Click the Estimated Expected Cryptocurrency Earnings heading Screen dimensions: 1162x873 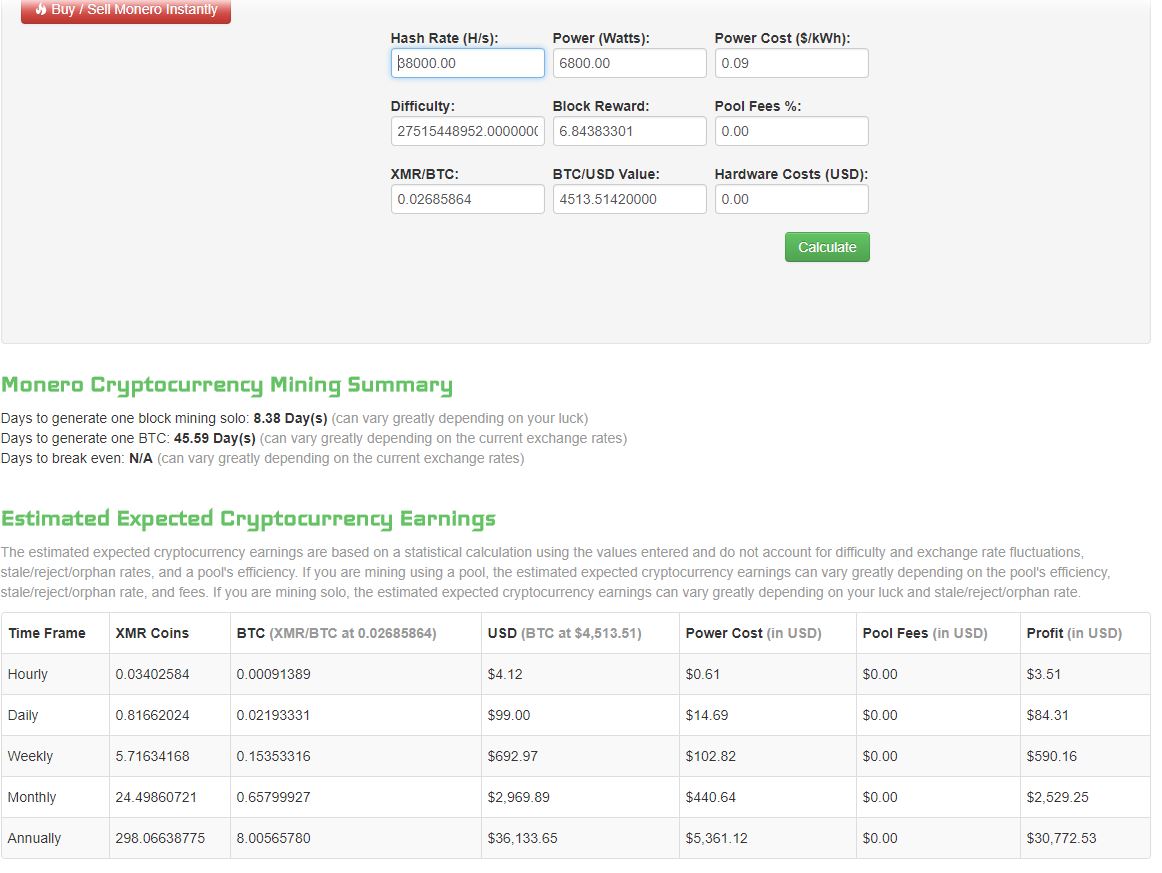coord(248,519)
